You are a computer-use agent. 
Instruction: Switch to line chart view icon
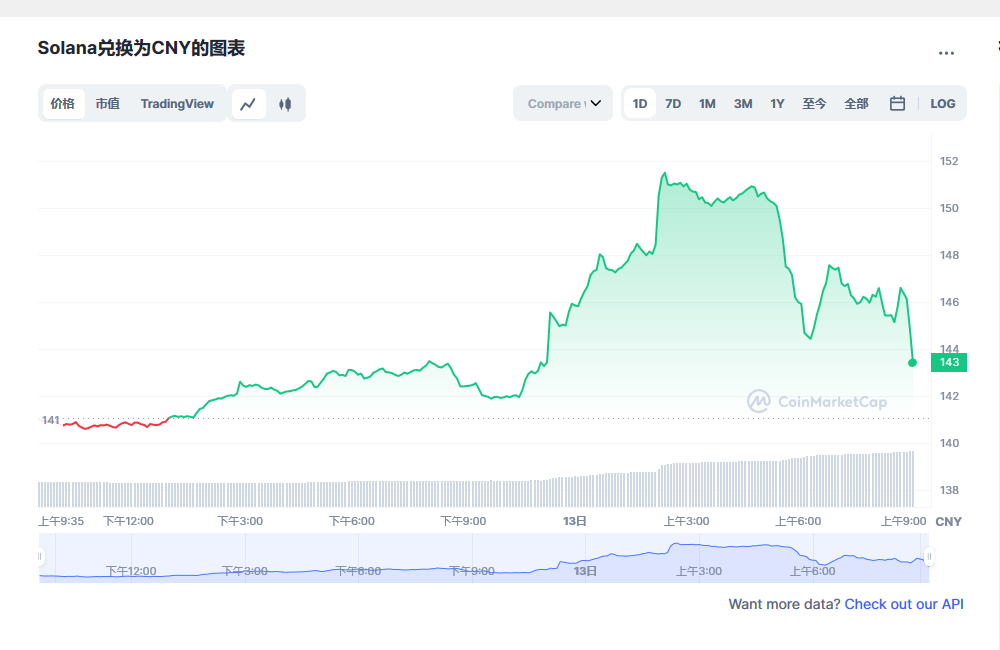248,103
